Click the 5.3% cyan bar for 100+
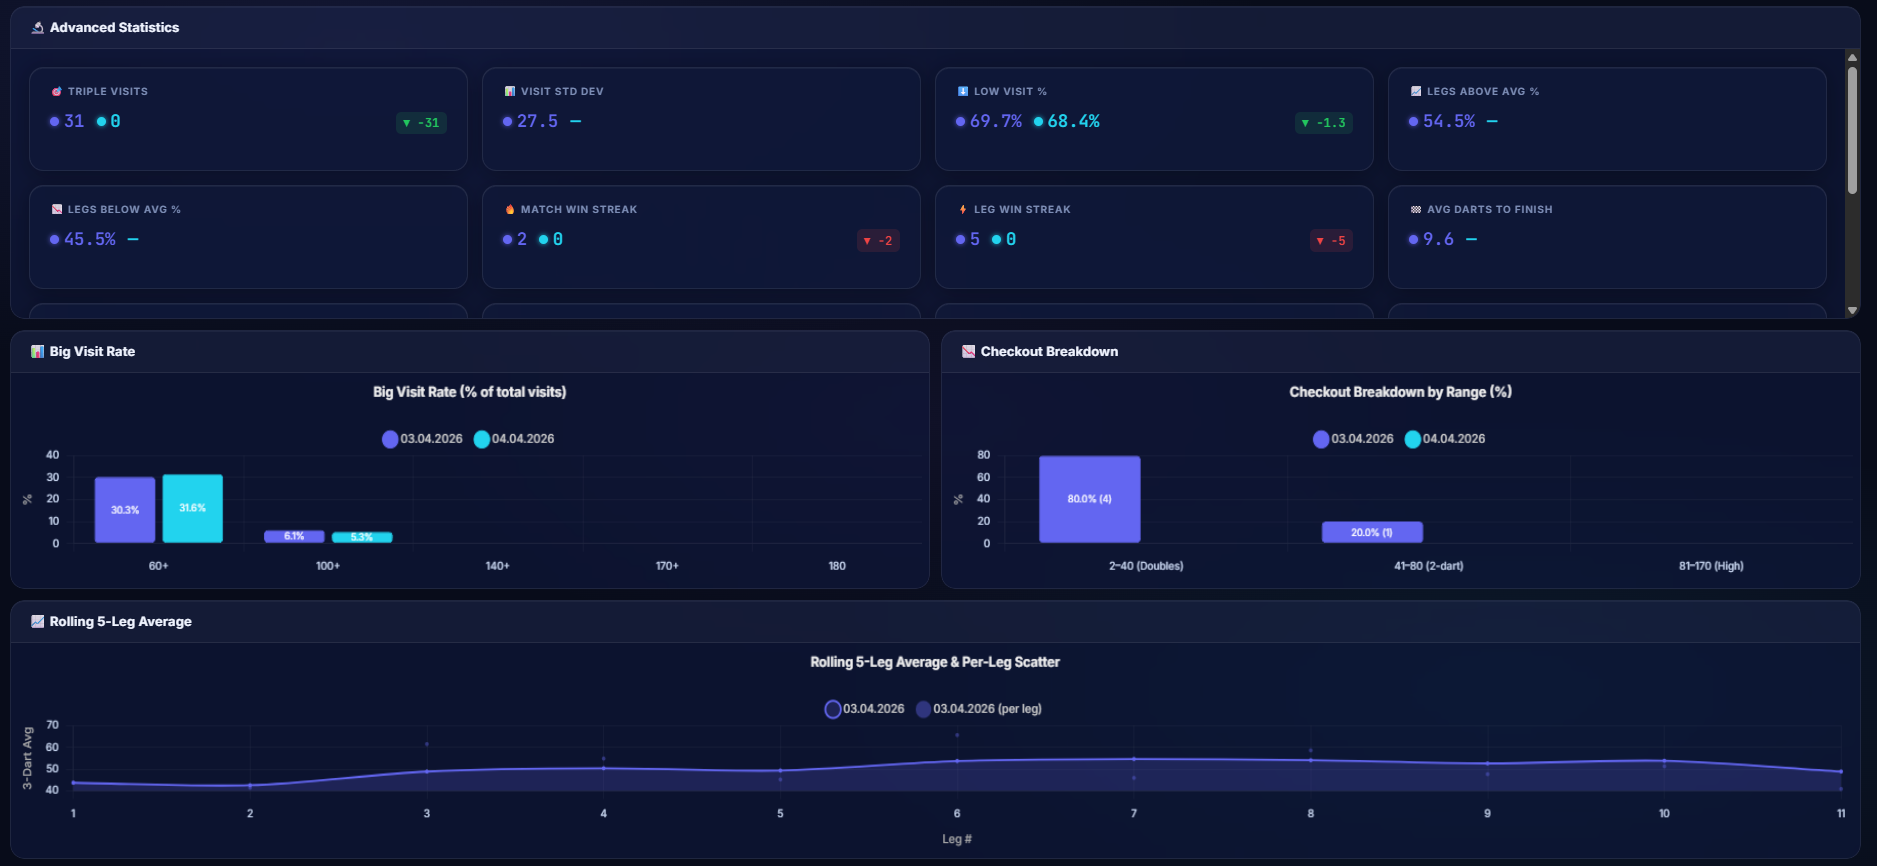This screenshot has width=1877, height=866. [x=362, y=538]
